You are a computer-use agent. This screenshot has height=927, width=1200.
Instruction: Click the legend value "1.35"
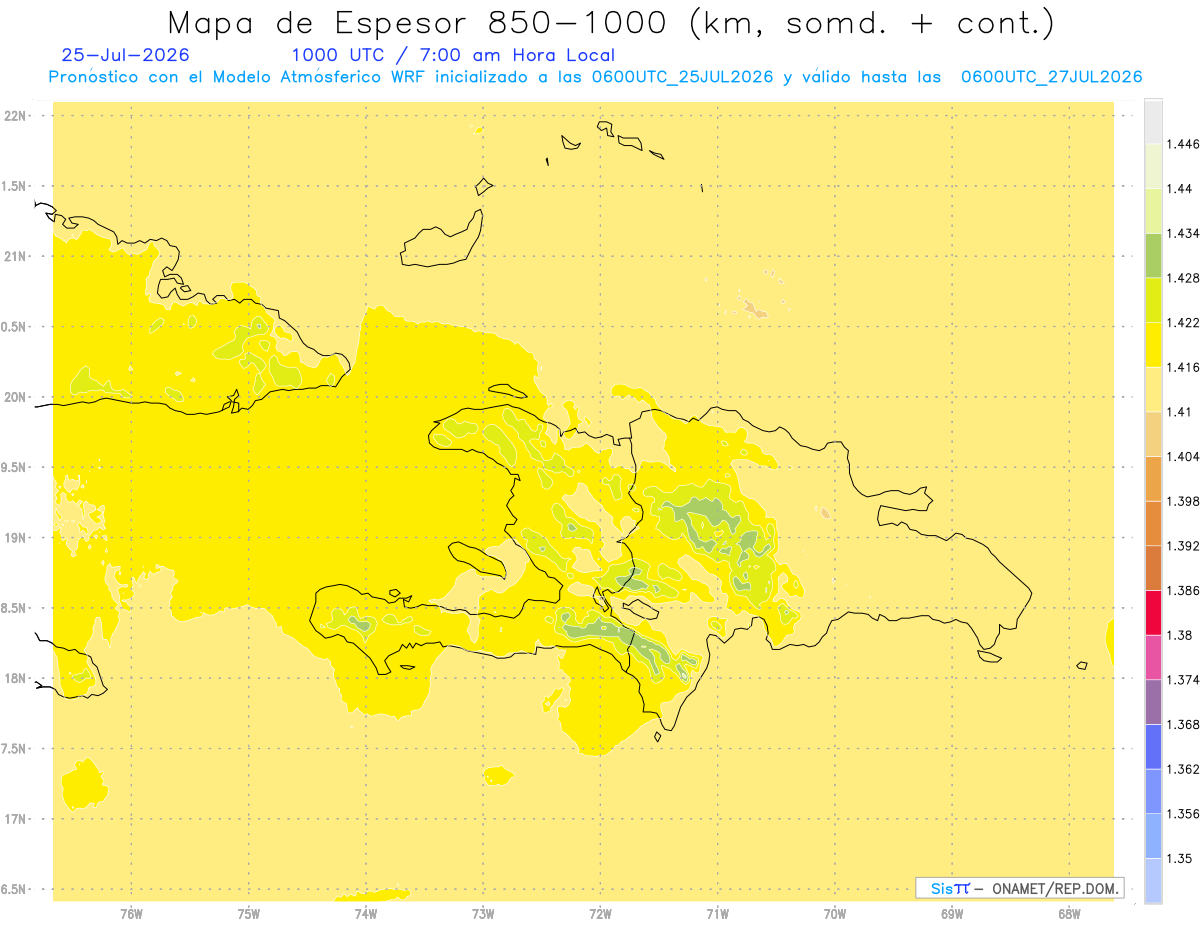click(1180, 858)
